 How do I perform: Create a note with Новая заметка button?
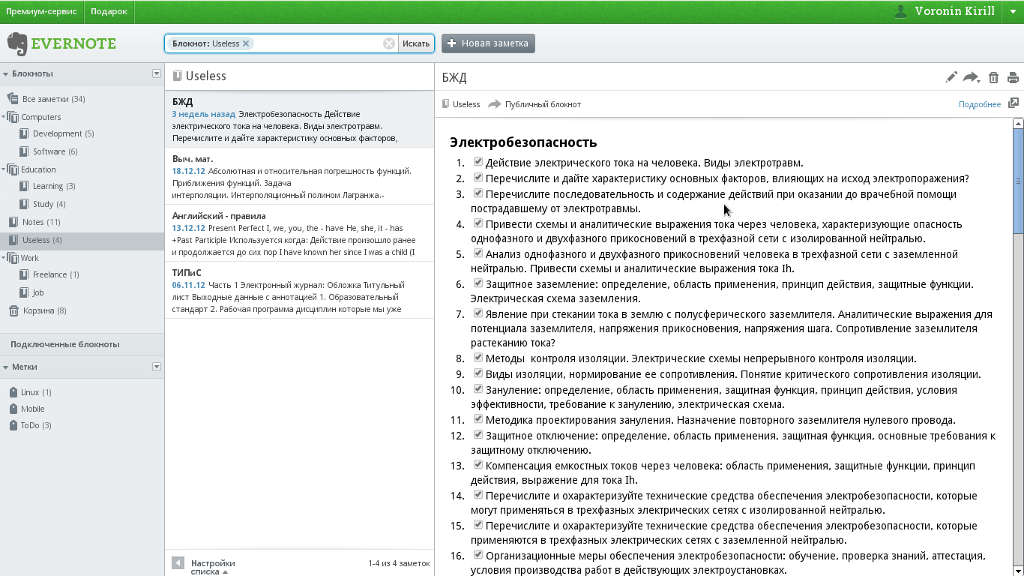487,43
